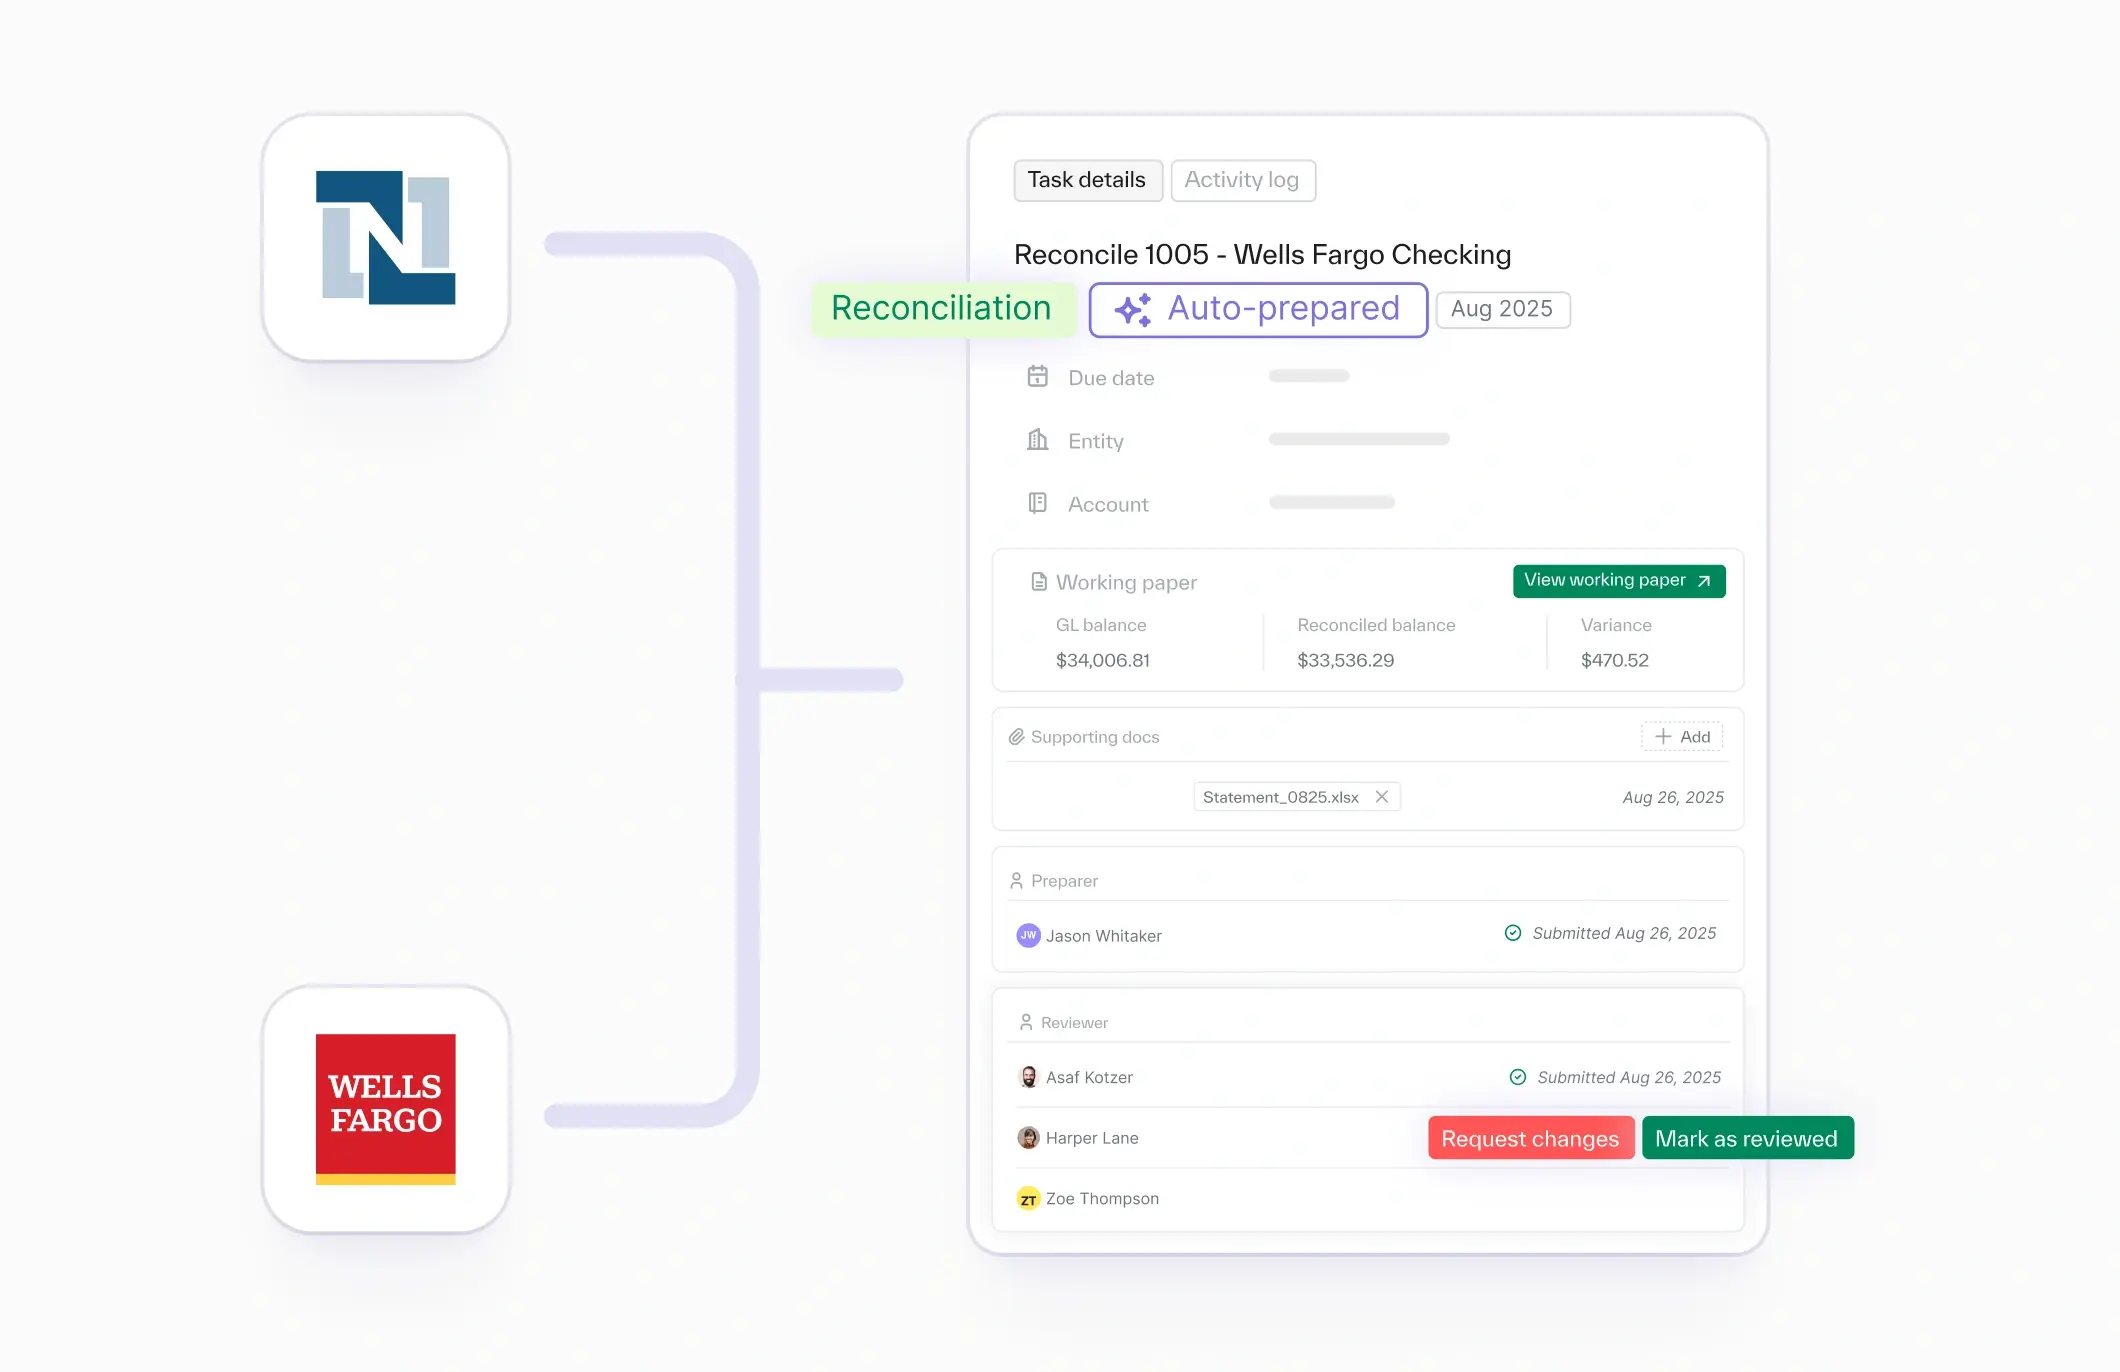This screenshot has width=2120, height=1372.
Task: Click the check icon beside Asaf Kotzer's submission
Action: coord(1518,1077)
